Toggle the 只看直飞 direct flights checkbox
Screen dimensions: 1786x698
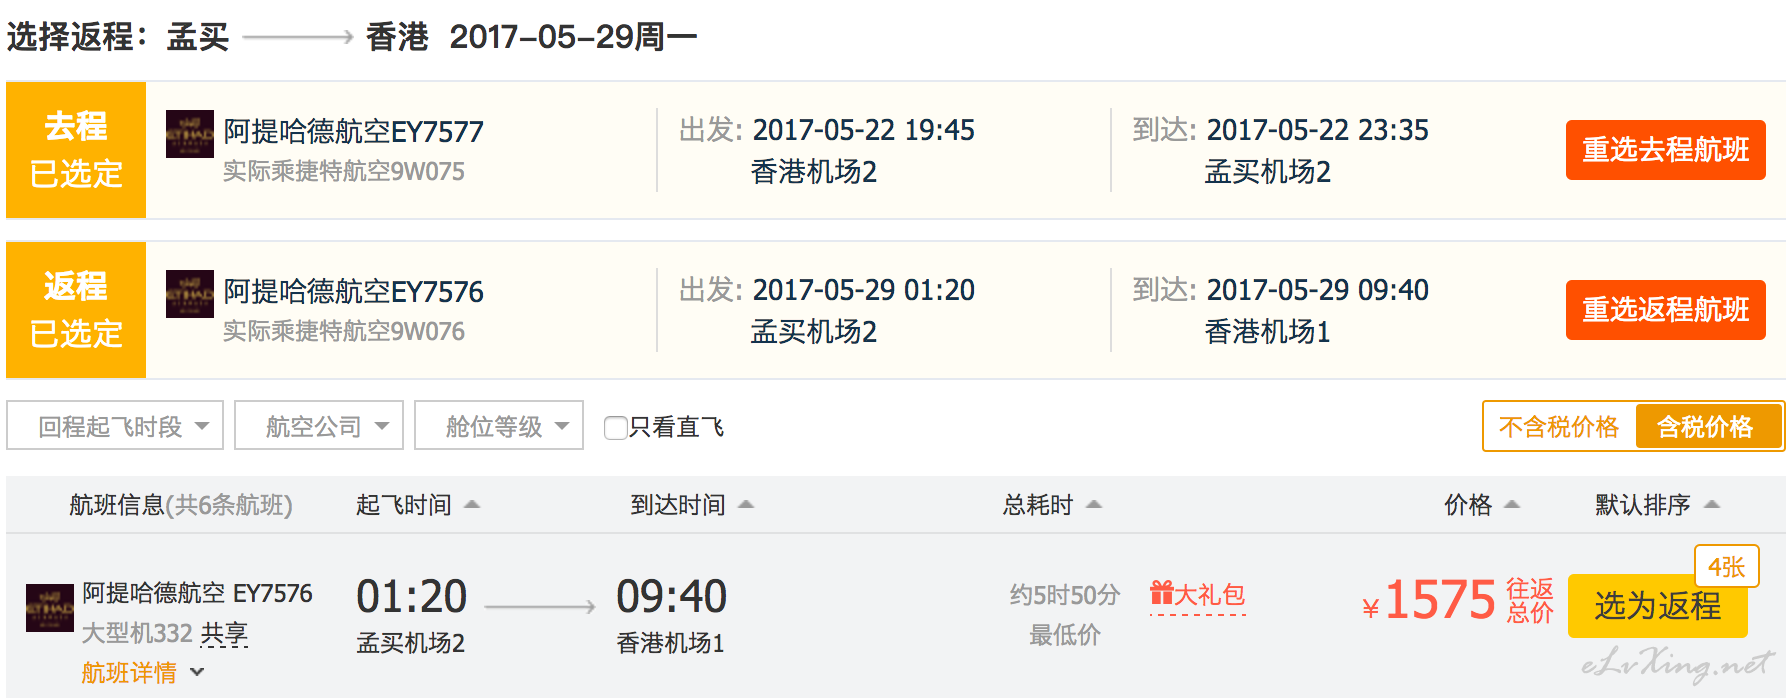(x=616, y=428)
